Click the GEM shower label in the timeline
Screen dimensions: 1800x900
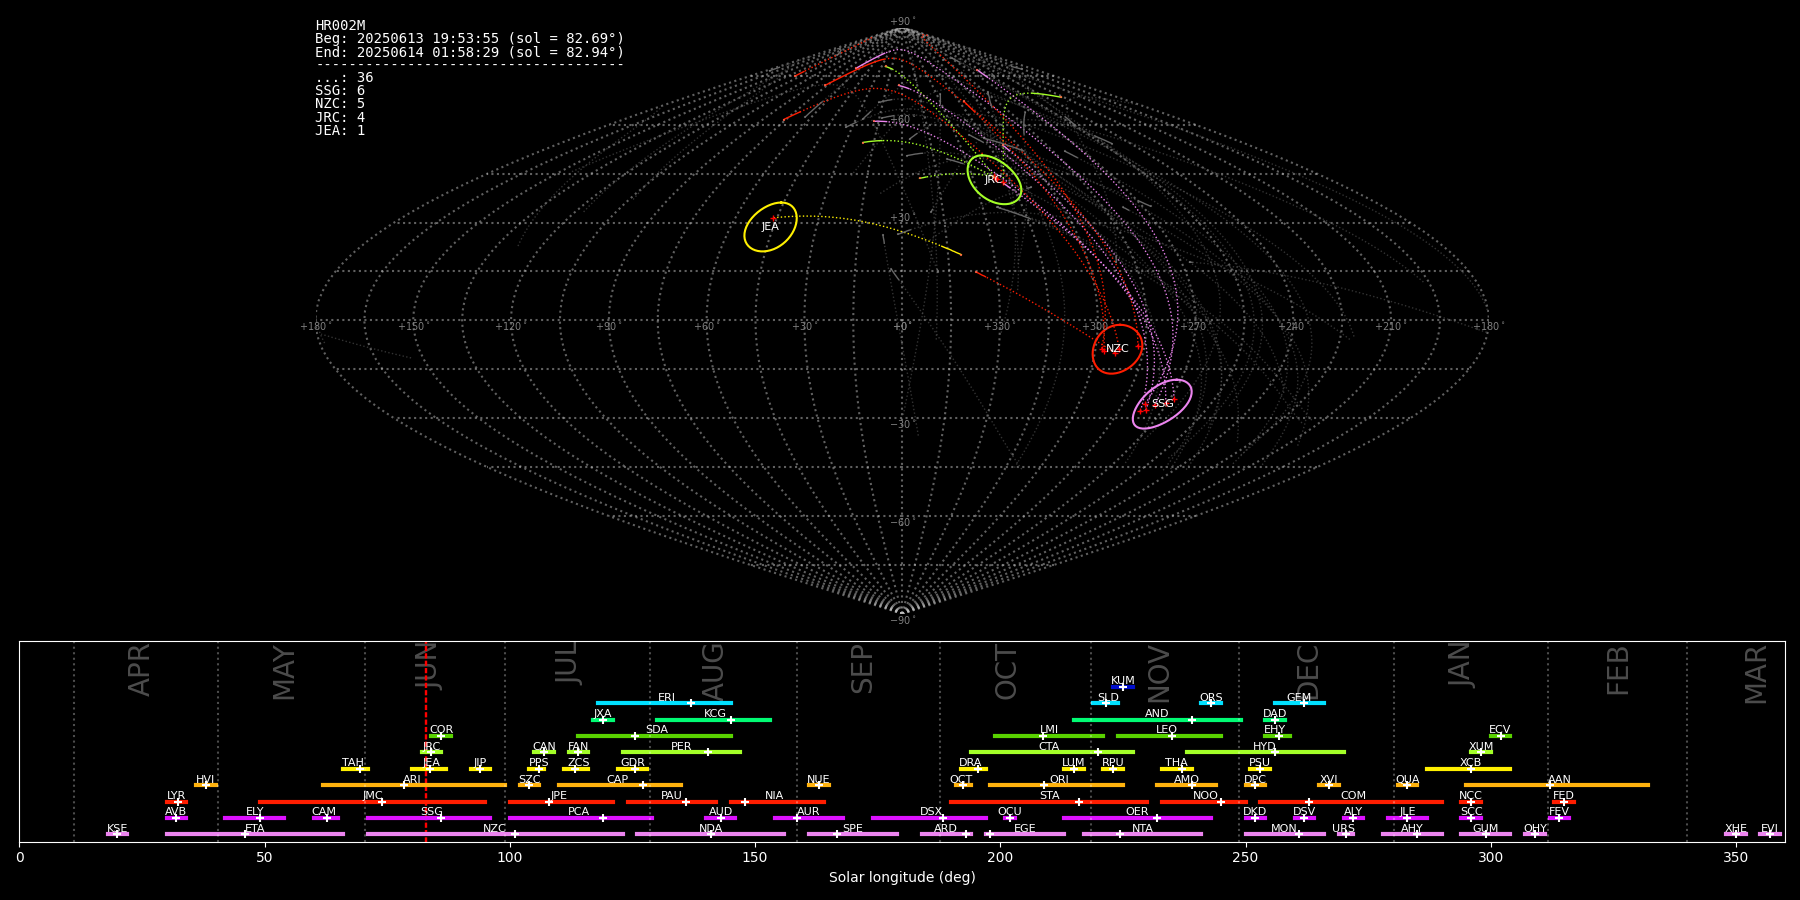coord(1299,698)
